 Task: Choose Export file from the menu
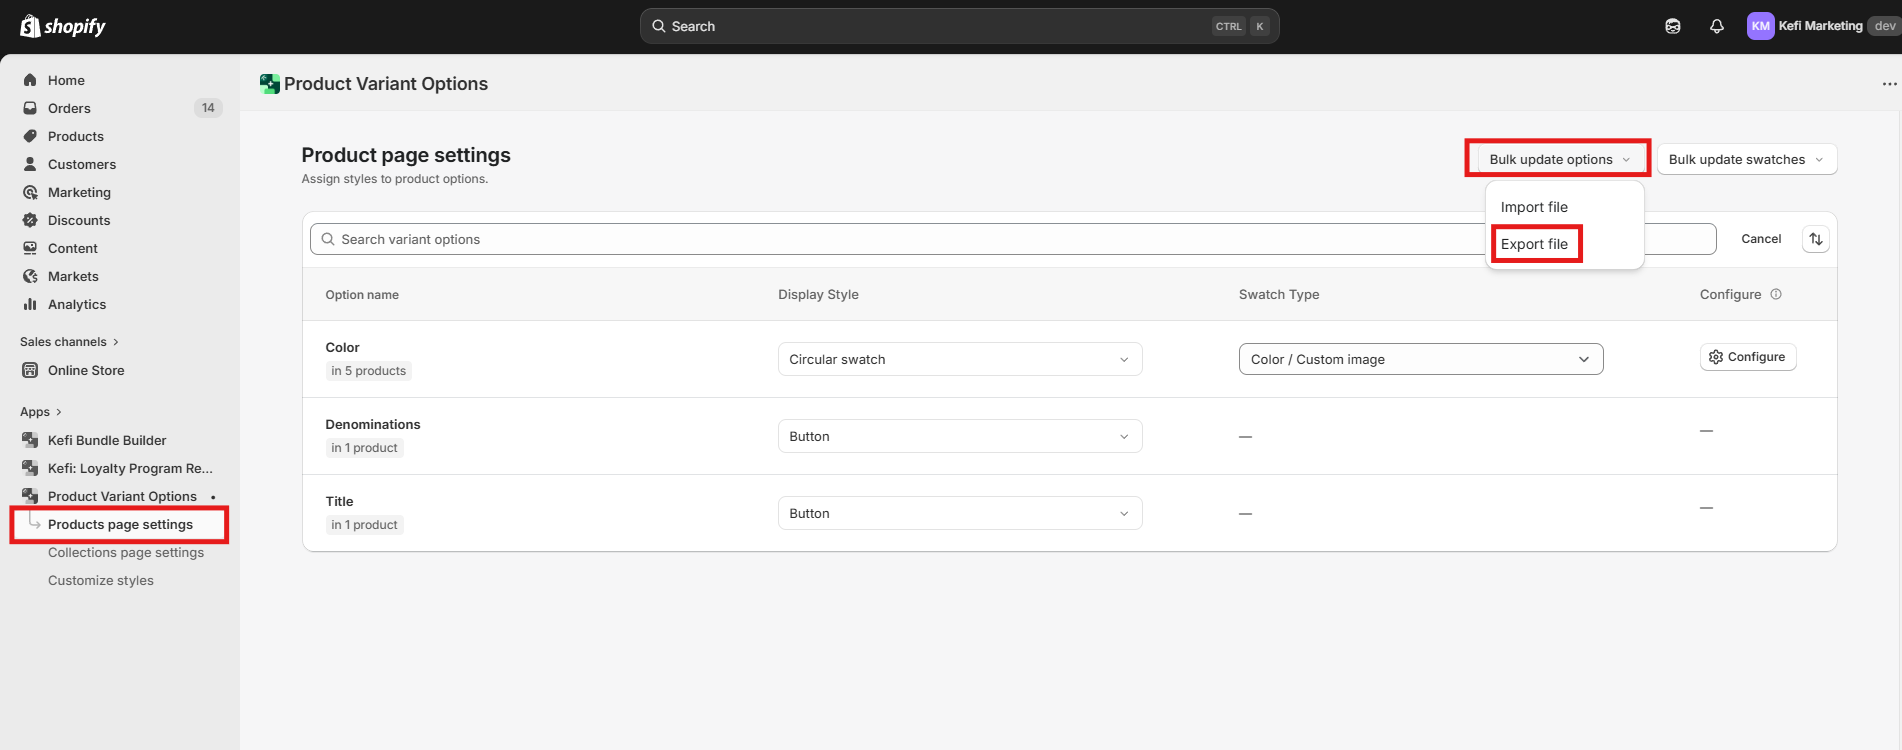(x=1534, y=244)
